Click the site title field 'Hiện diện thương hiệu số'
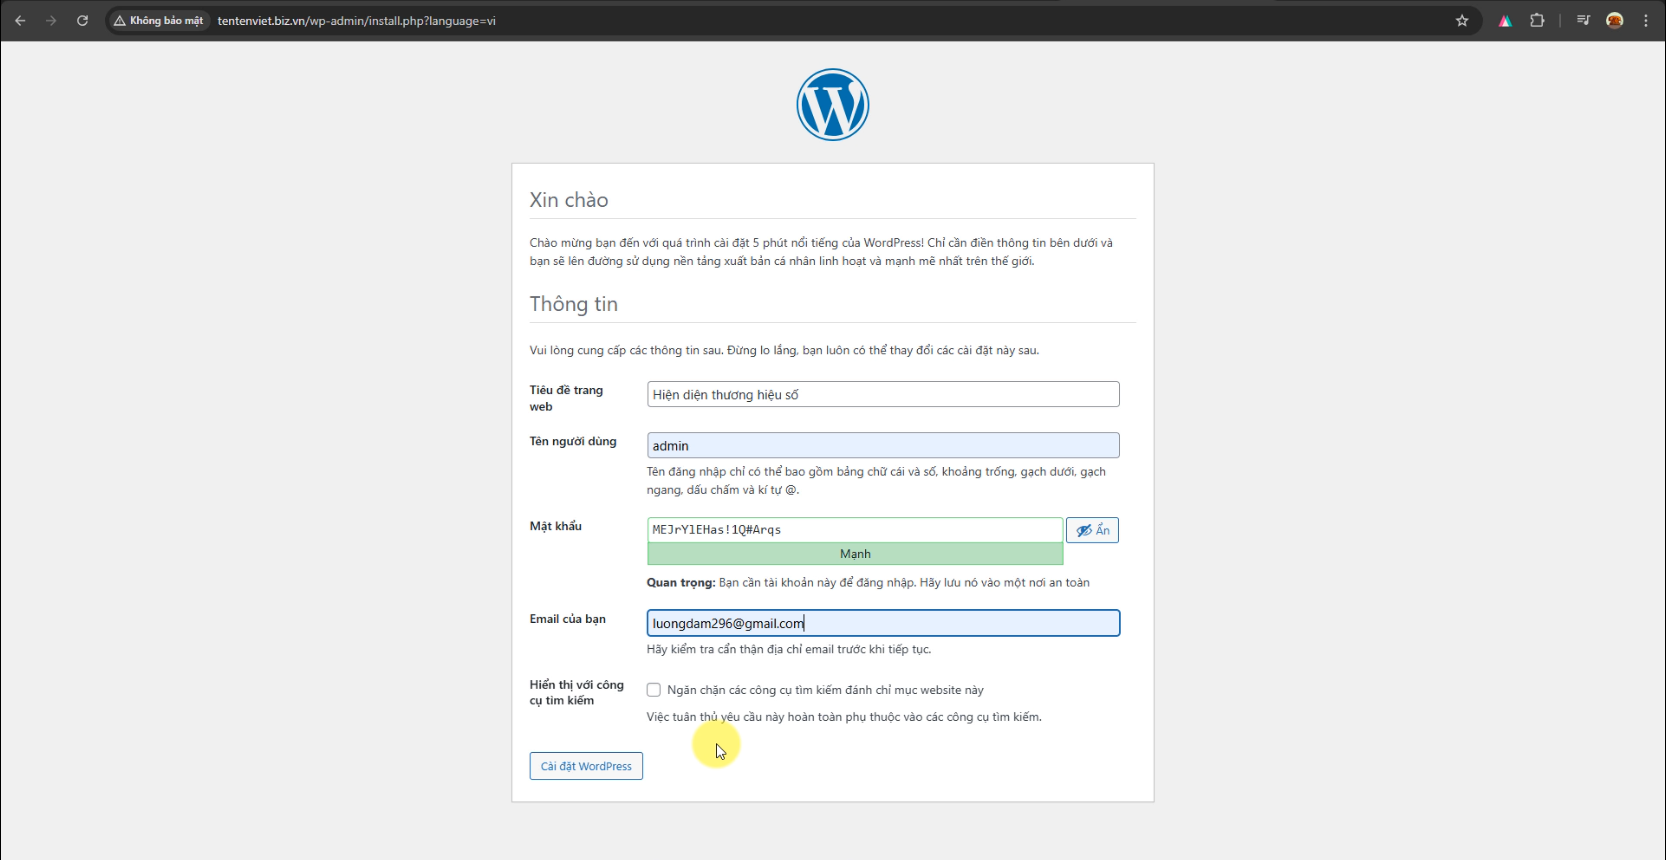The width and height of the screenshot is (1666, 860). pyautogui.click(x=883, y=394)
